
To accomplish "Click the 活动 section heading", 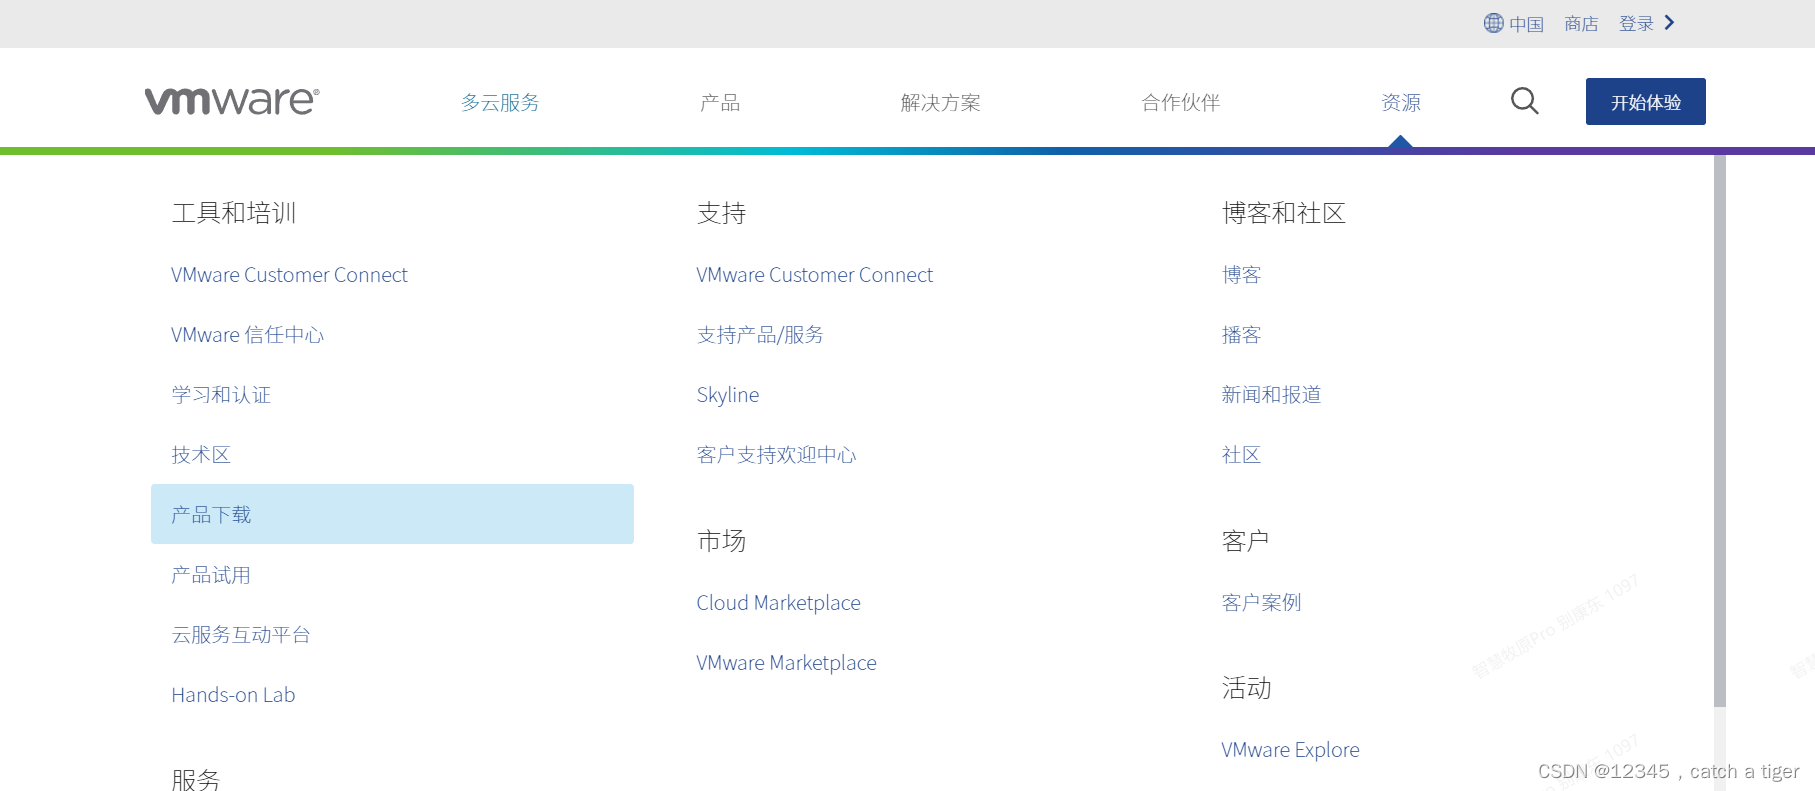I will point(1246,688).
